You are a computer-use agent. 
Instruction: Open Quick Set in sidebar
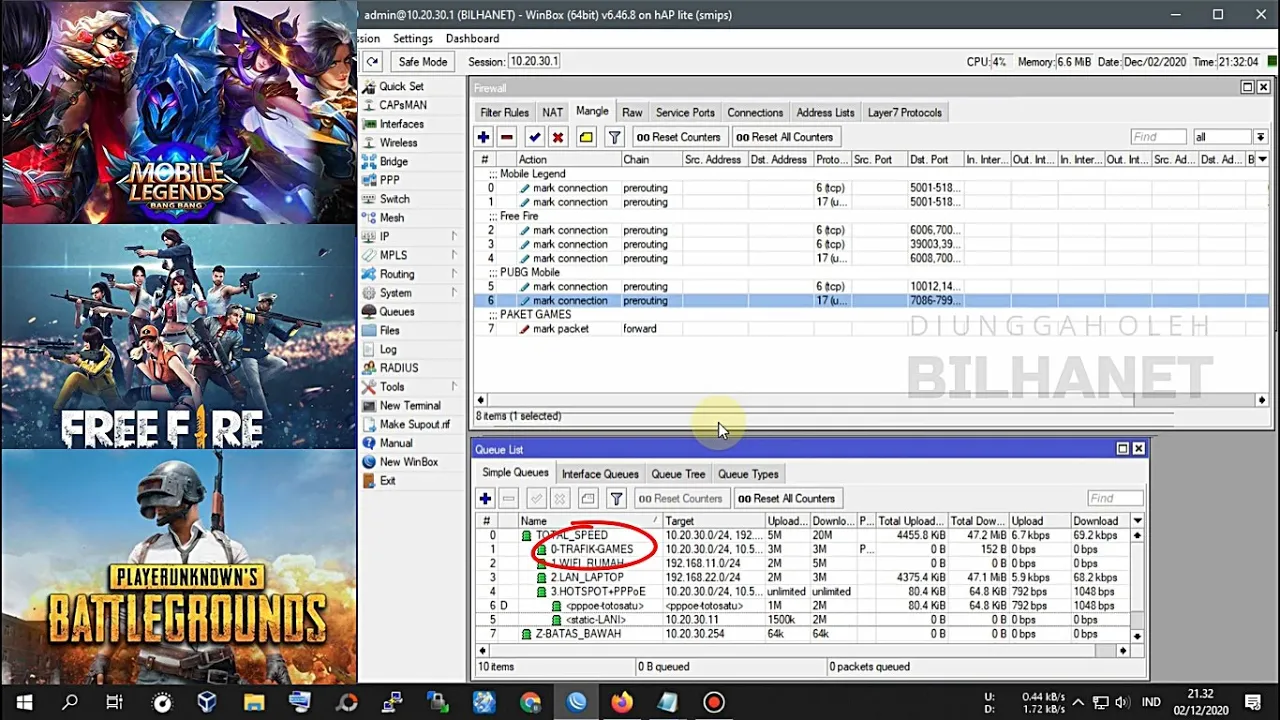pos(400,86)
